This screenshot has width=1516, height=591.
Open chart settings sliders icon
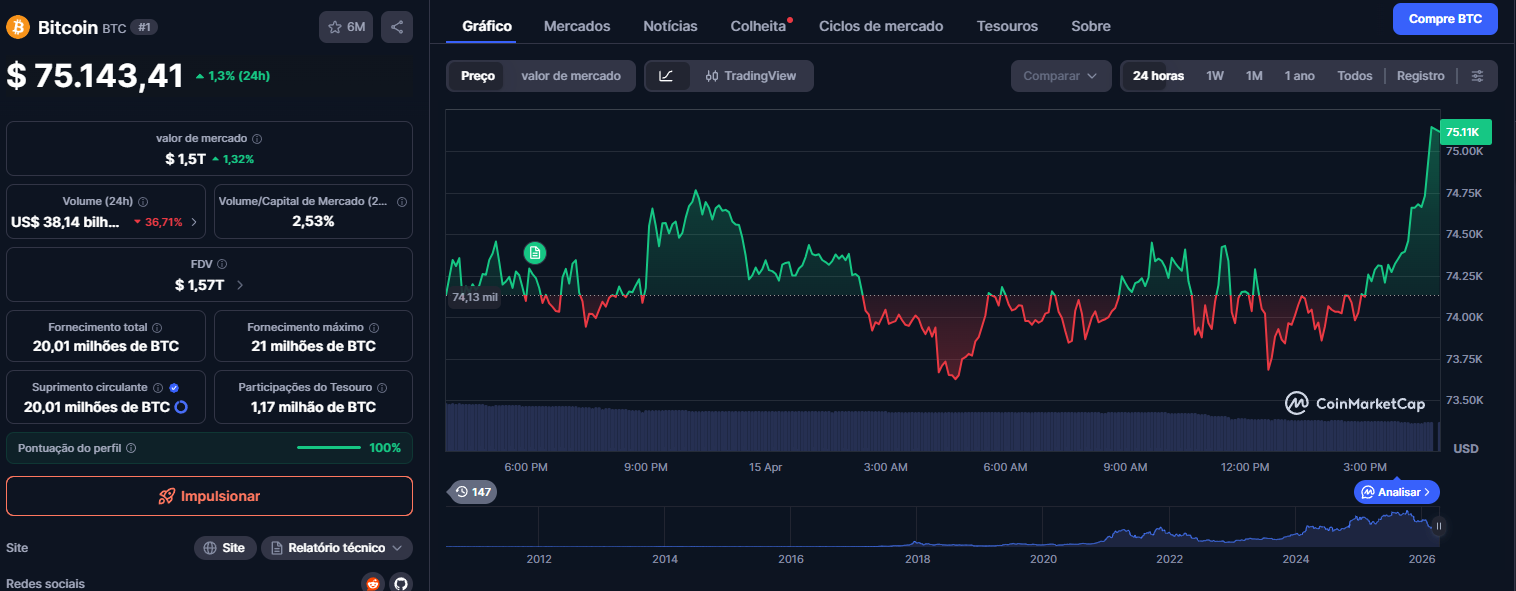coord(1478,76)
